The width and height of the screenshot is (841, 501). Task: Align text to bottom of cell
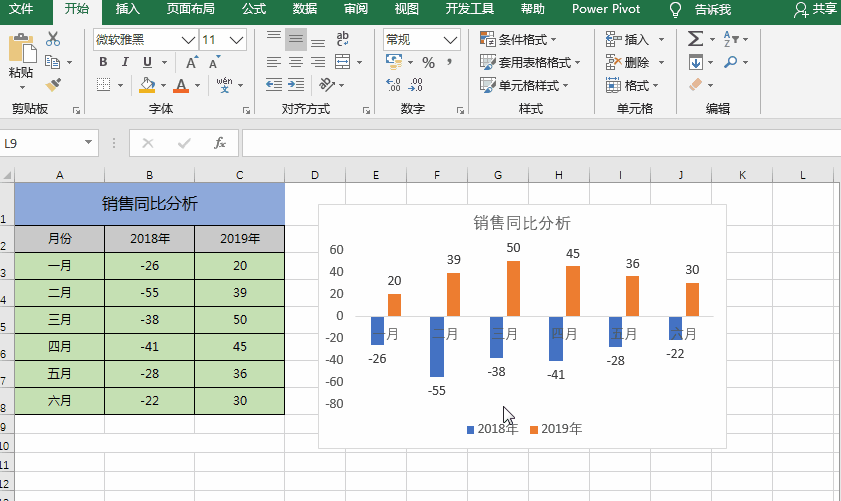point(318,42)
